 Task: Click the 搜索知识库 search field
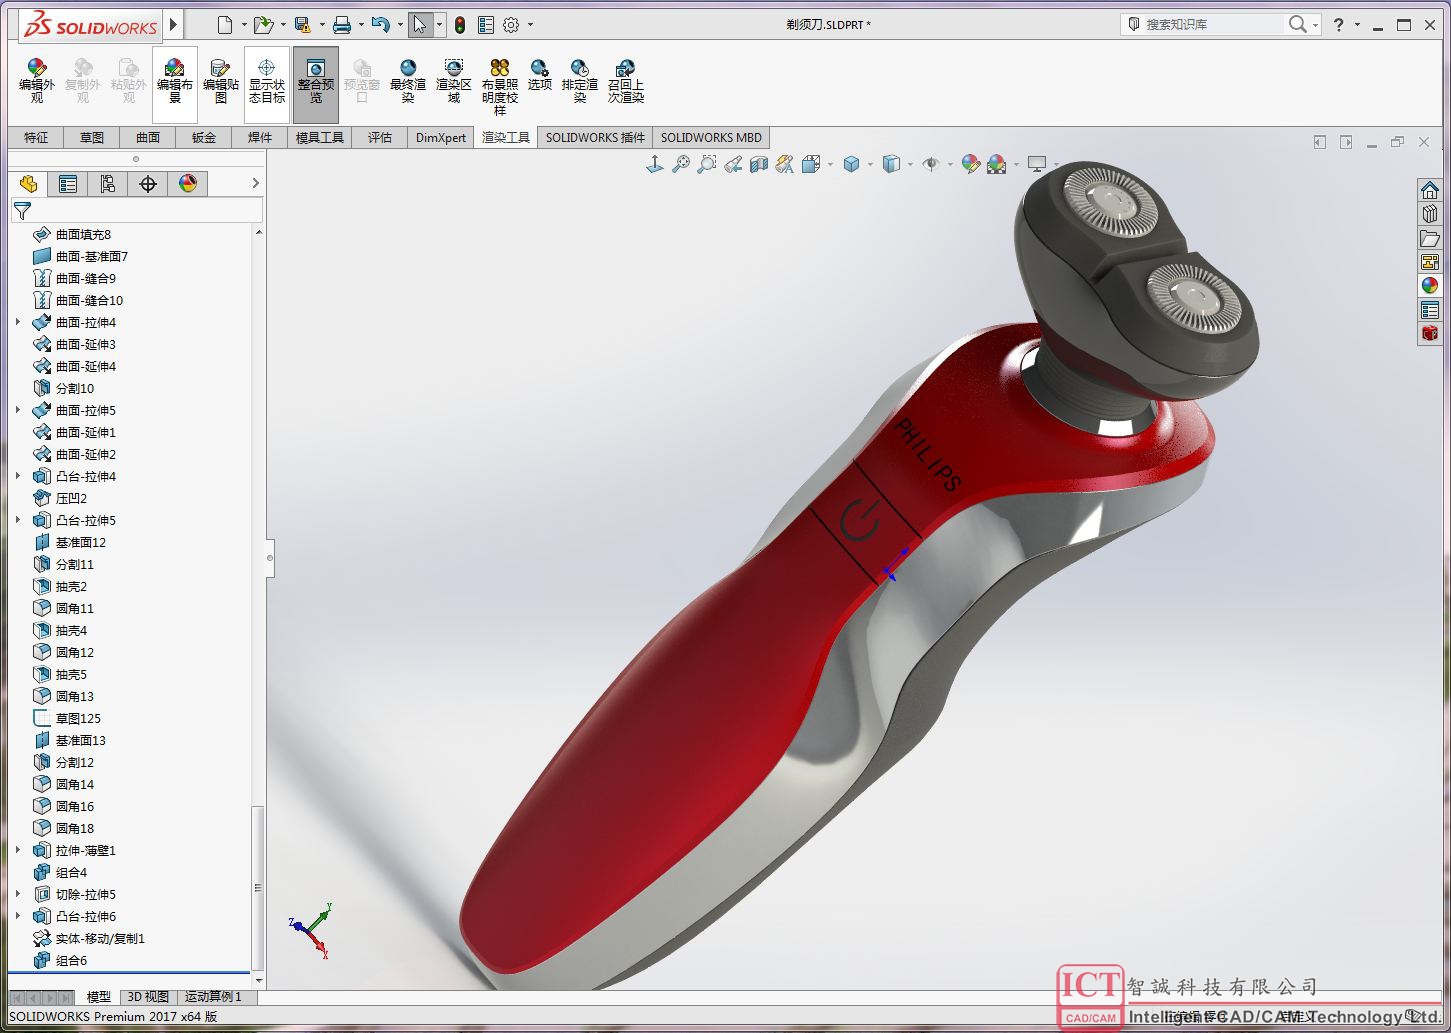[x=1213, y=24]
